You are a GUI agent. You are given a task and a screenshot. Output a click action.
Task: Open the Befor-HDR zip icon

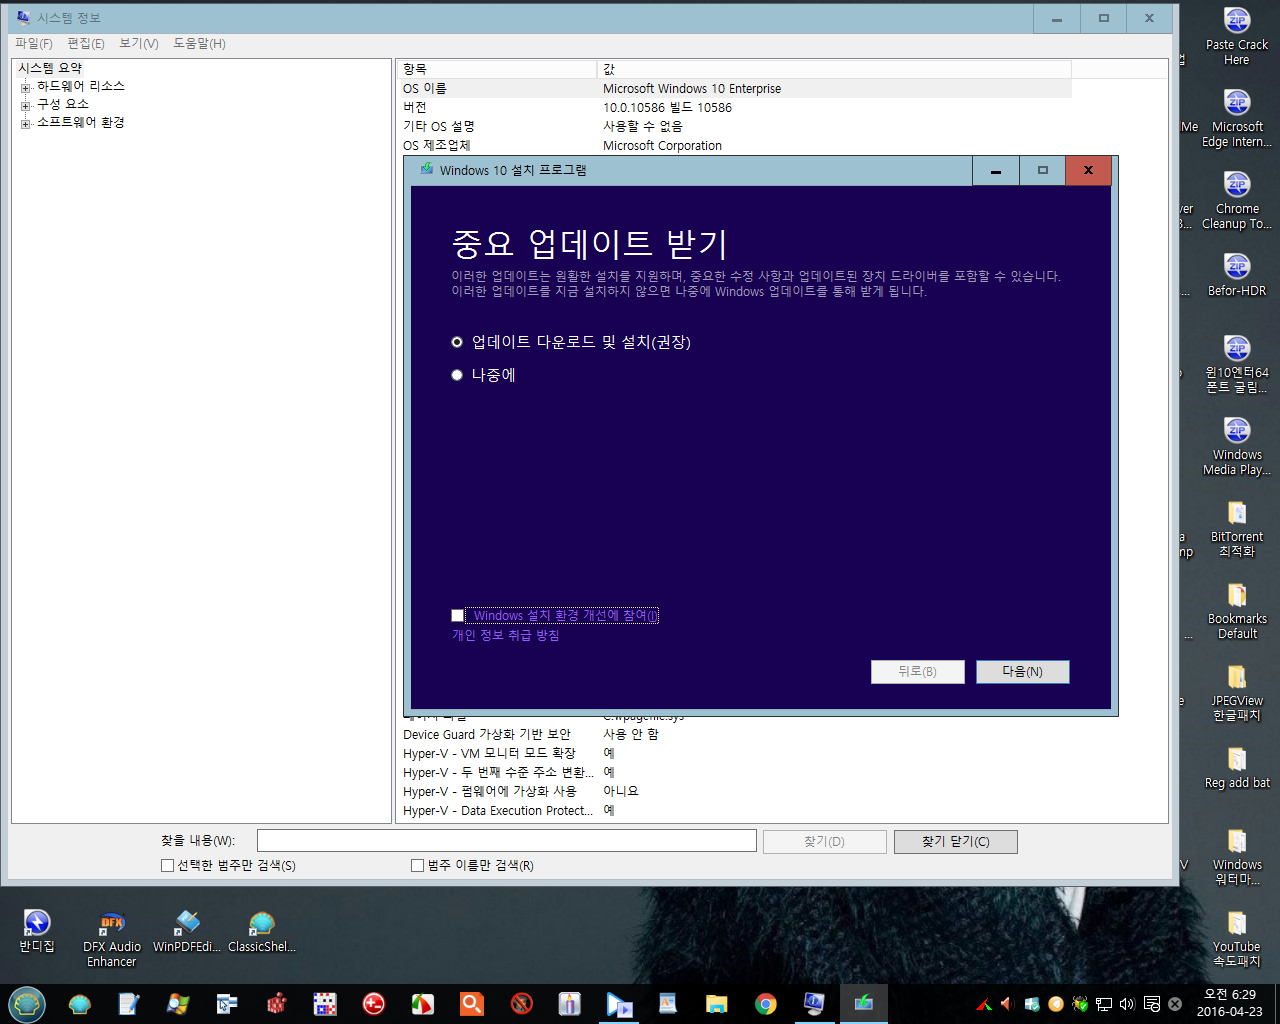coord(1237,274)
